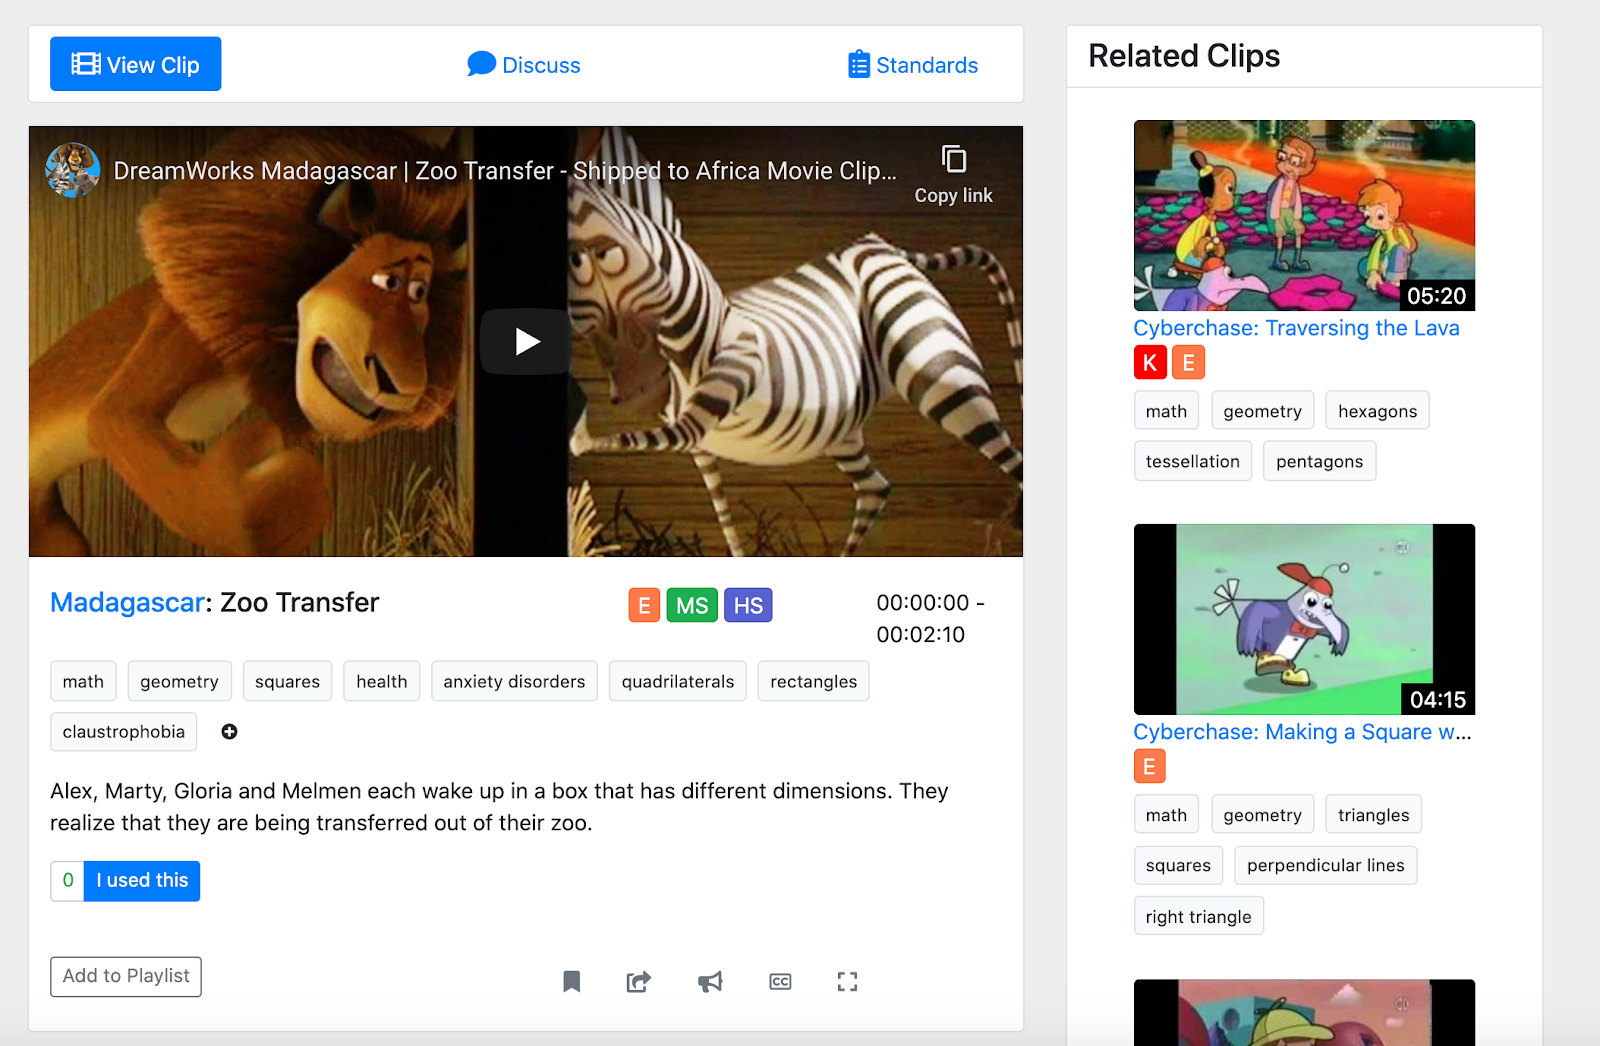Viewport: 1600px width, 1046px height.
Task: Click the triangles tag
Action: (1373, 814)
